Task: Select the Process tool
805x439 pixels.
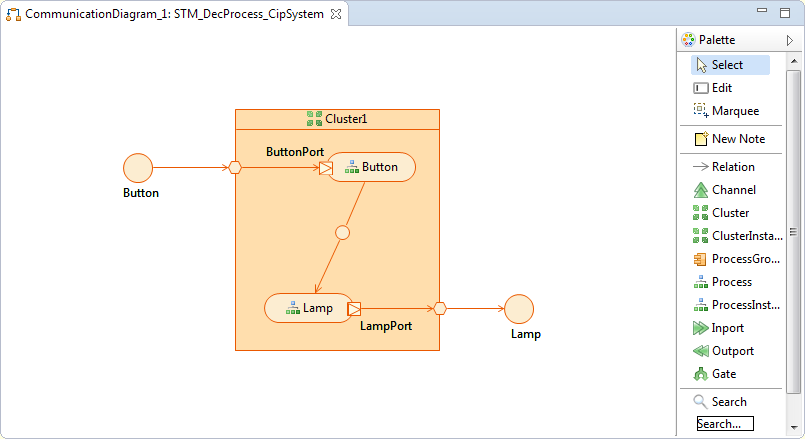Action: click(x=731, y=282)
